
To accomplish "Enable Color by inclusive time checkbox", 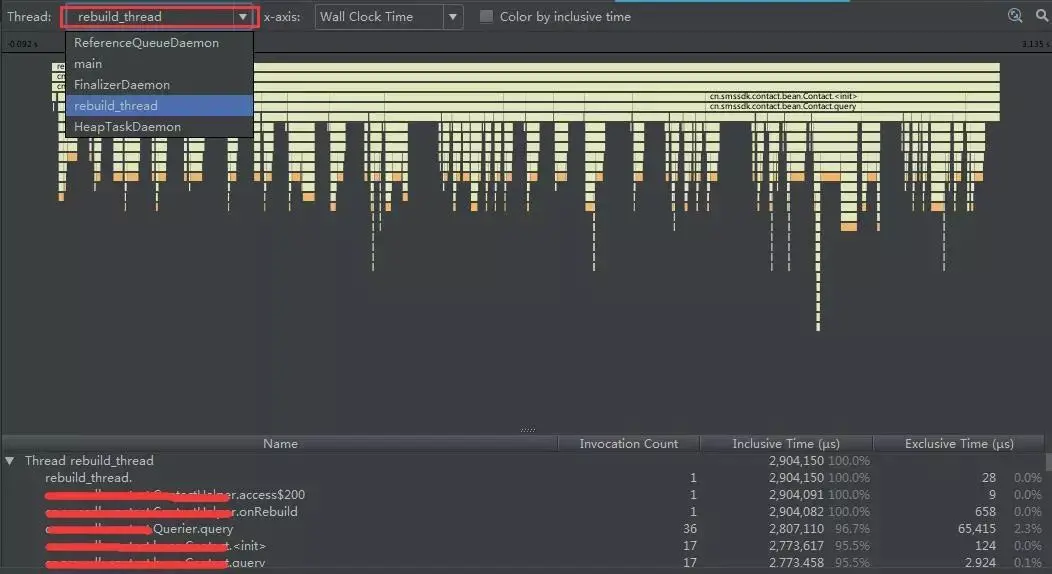I will (486, 17).
